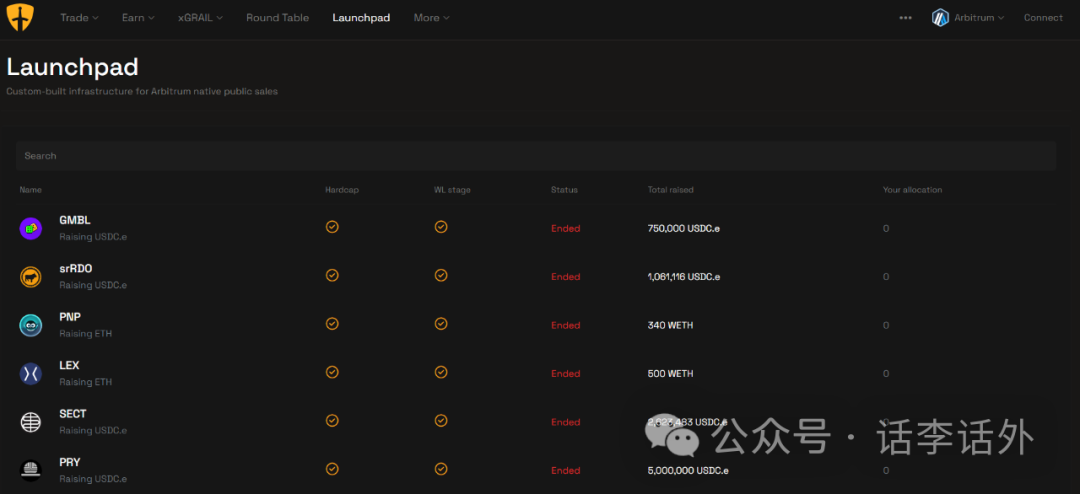Click PRY Hardcap check icon
Screen dimensions: 1080x494
click(x=332, y=469)
